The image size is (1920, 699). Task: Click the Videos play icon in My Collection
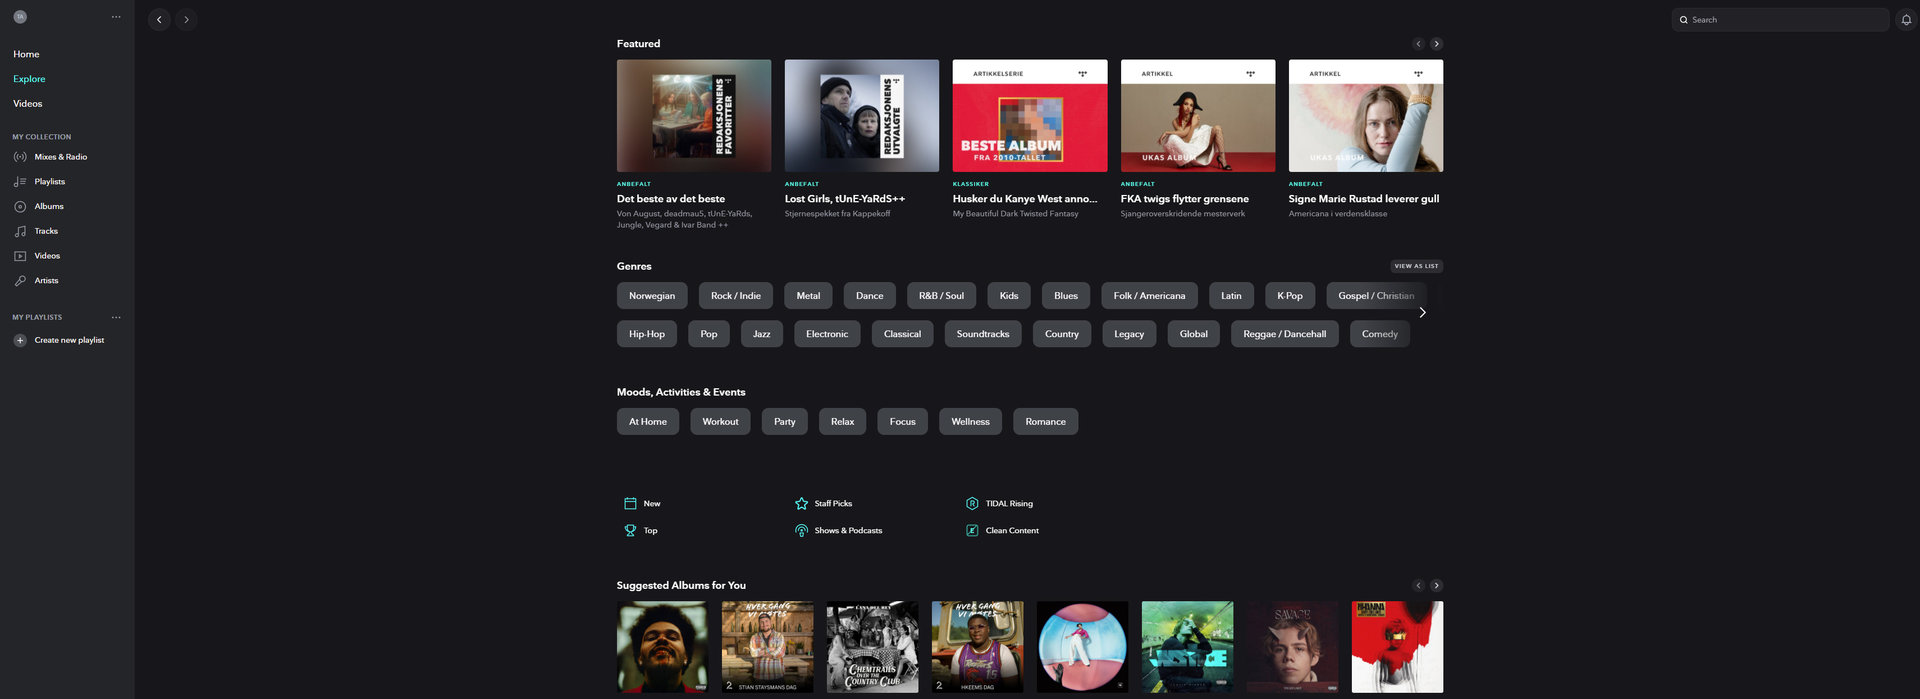[20, 256]
